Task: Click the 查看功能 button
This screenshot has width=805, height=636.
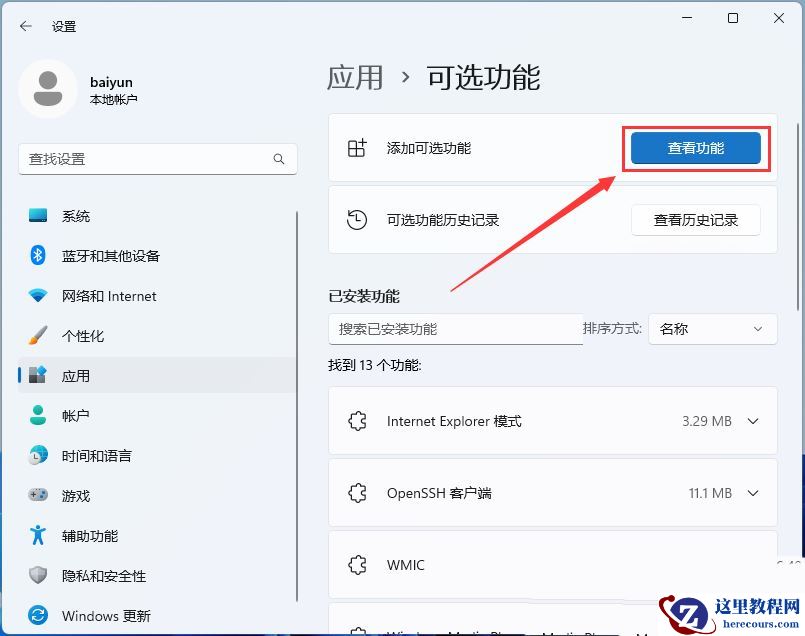Action: (x=695, y=146)
